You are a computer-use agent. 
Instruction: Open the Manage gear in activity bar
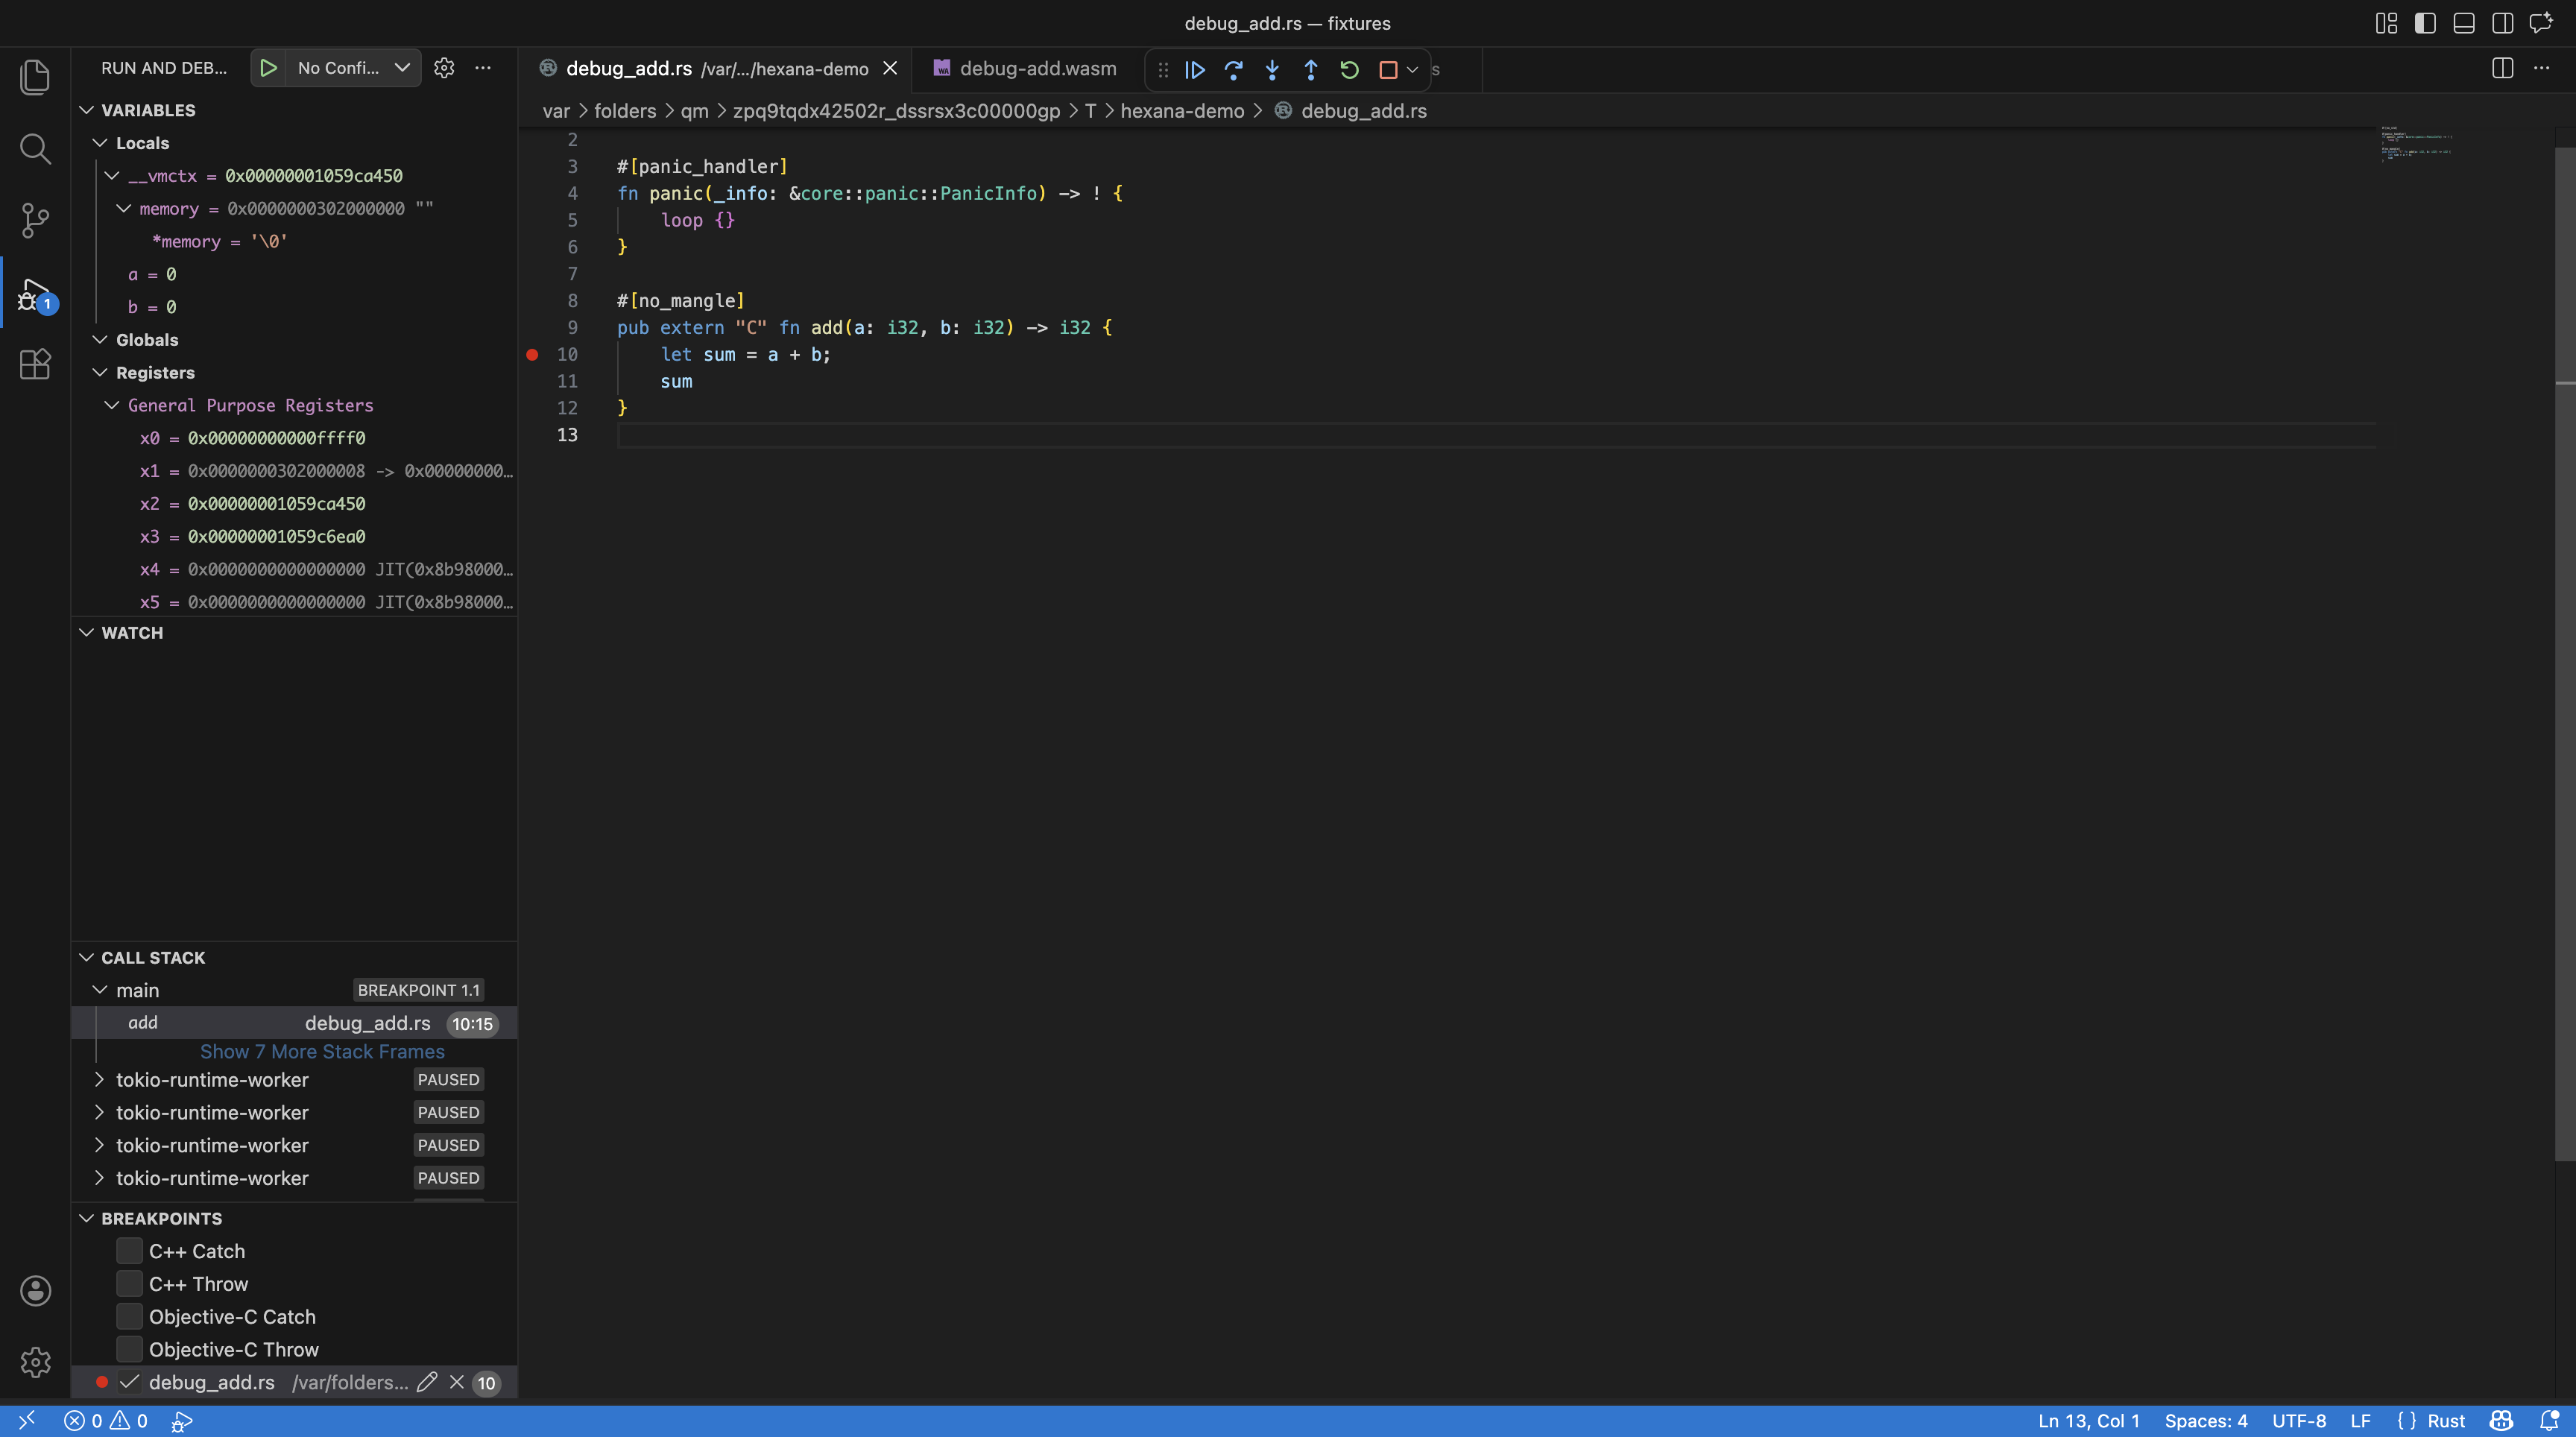pos(35,1362)
